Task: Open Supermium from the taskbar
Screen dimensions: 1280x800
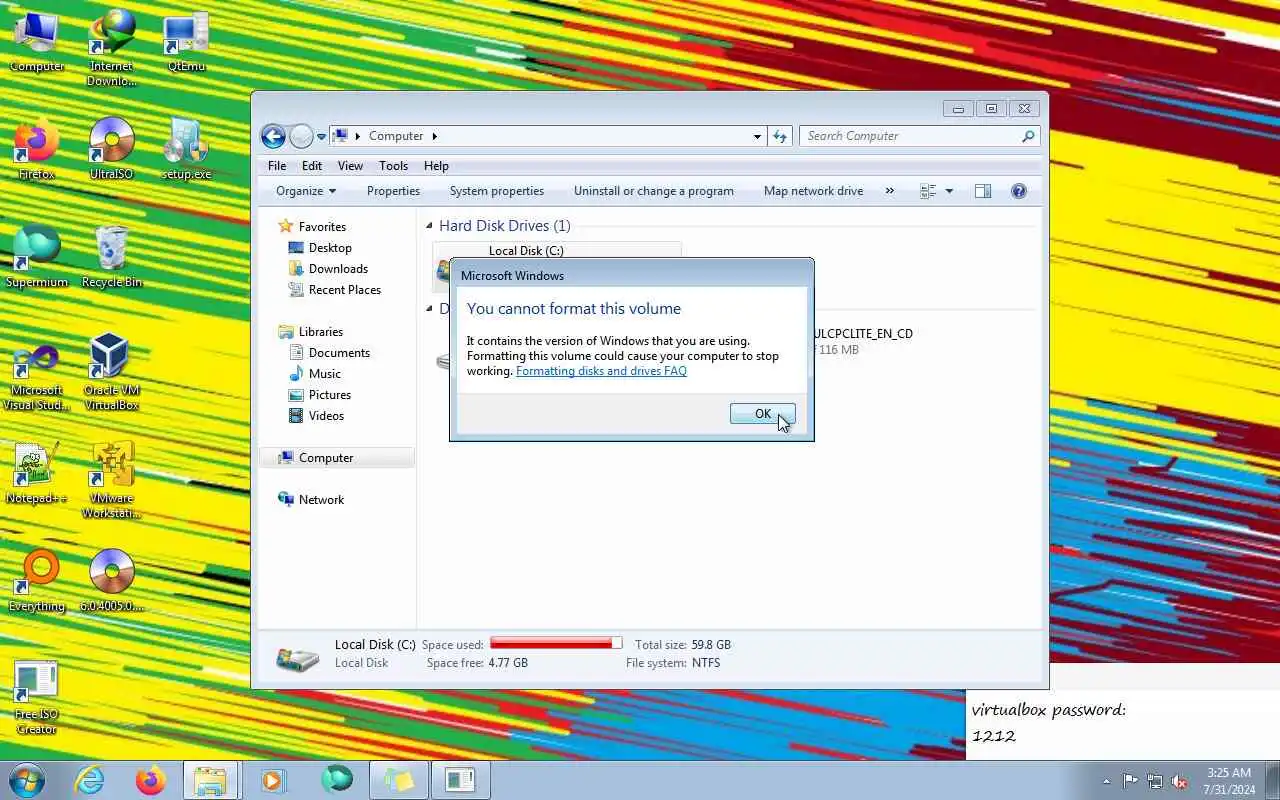Action: [337, 780]
